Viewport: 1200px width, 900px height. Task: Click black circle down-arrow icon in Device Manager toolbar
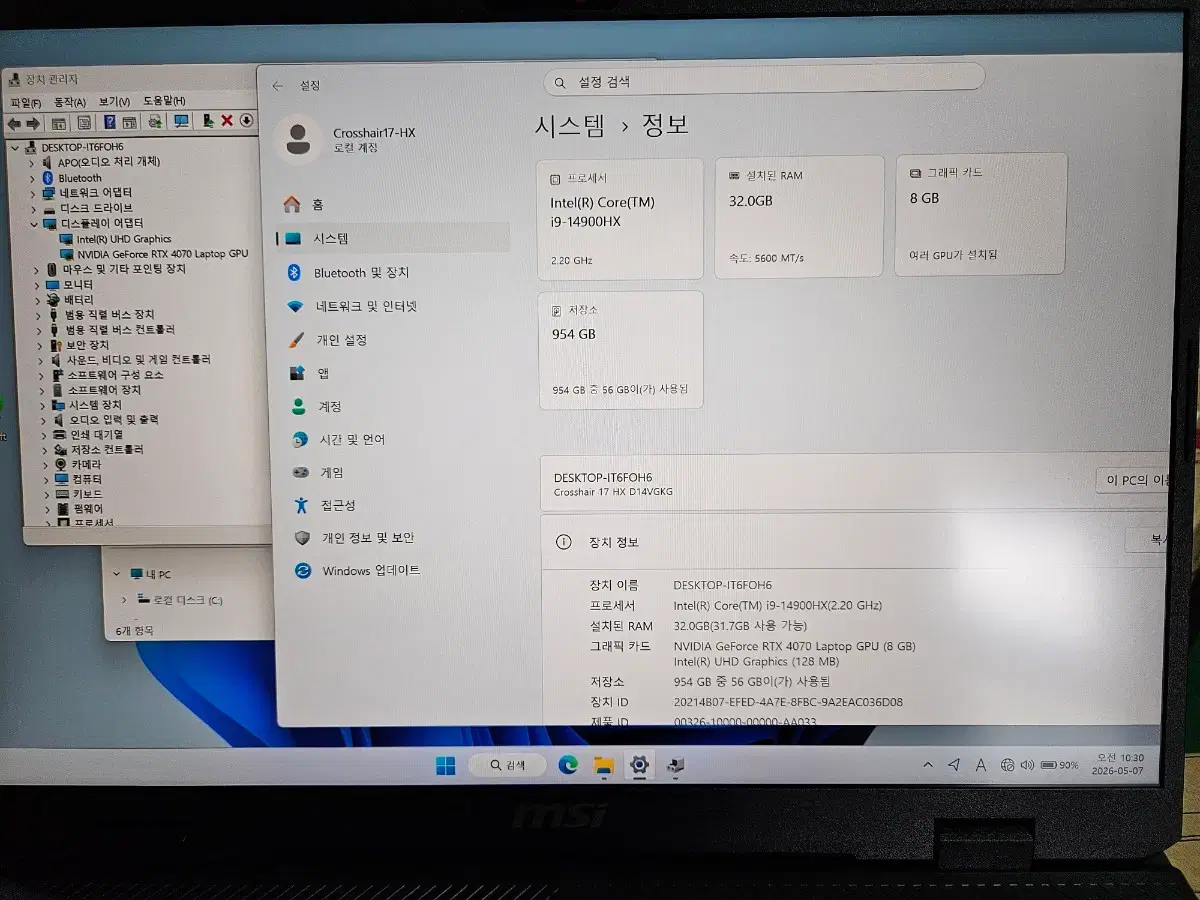[x=246, y=121]
